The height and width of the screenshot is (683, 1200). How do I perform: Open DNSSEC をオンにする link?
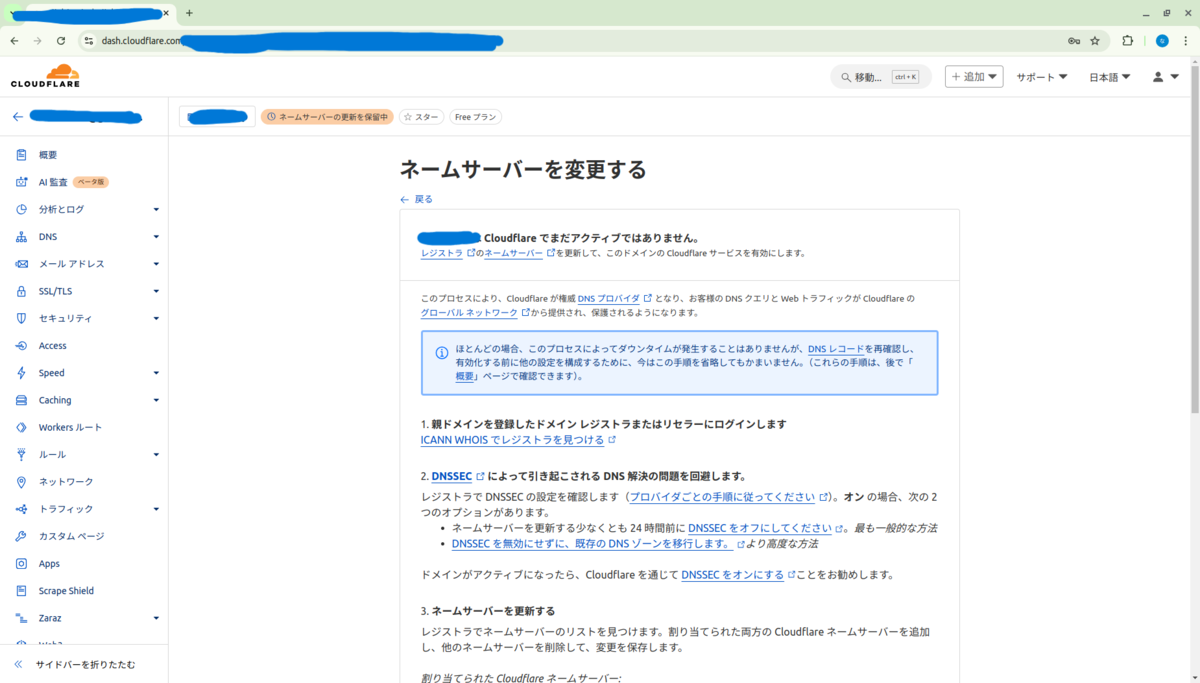pyautogui.click(x=733, y=575)
